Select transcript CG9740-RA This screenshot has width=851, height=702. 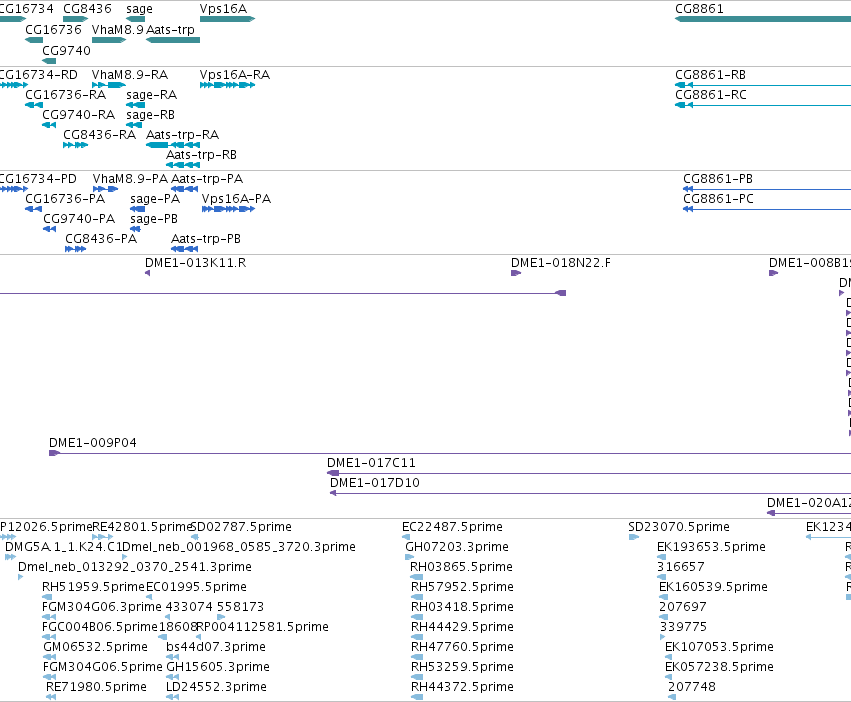click(x=49, y=125)
